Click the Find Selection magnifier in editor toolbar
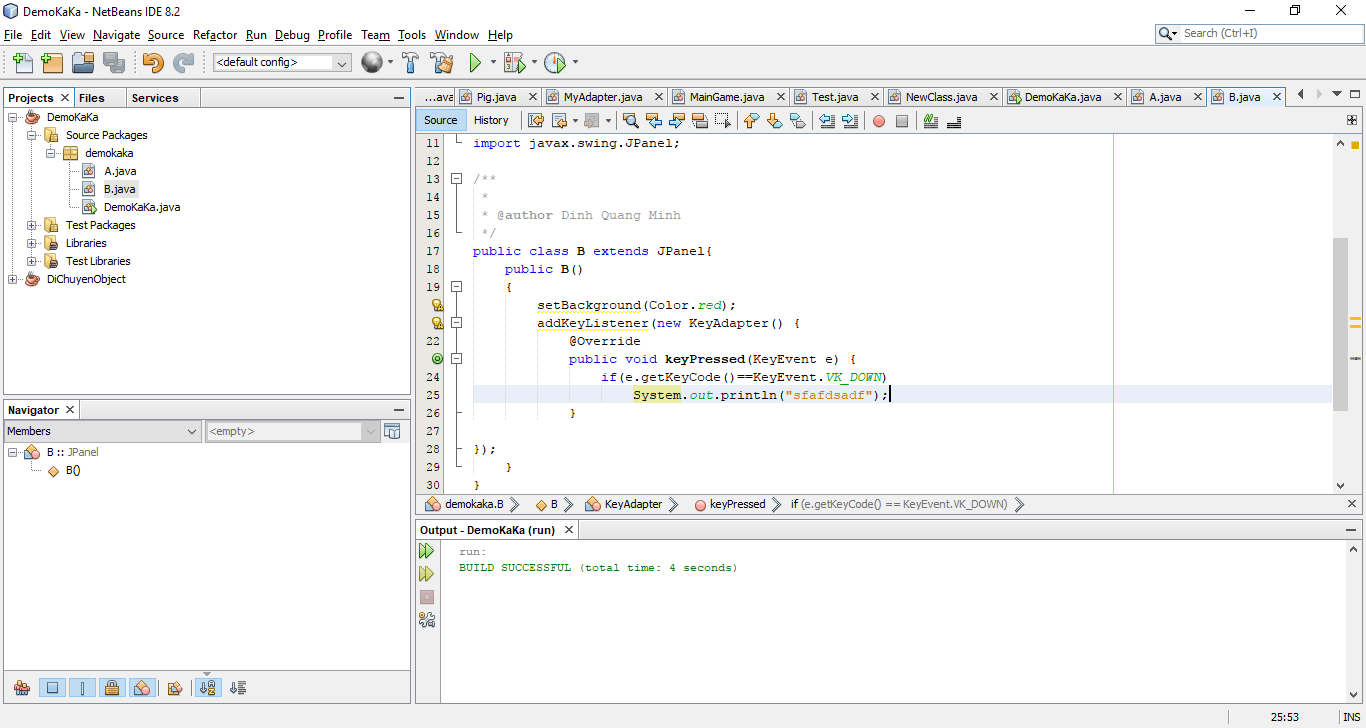The height and width of the screenshot is (728, 1366). pos(630,121)
